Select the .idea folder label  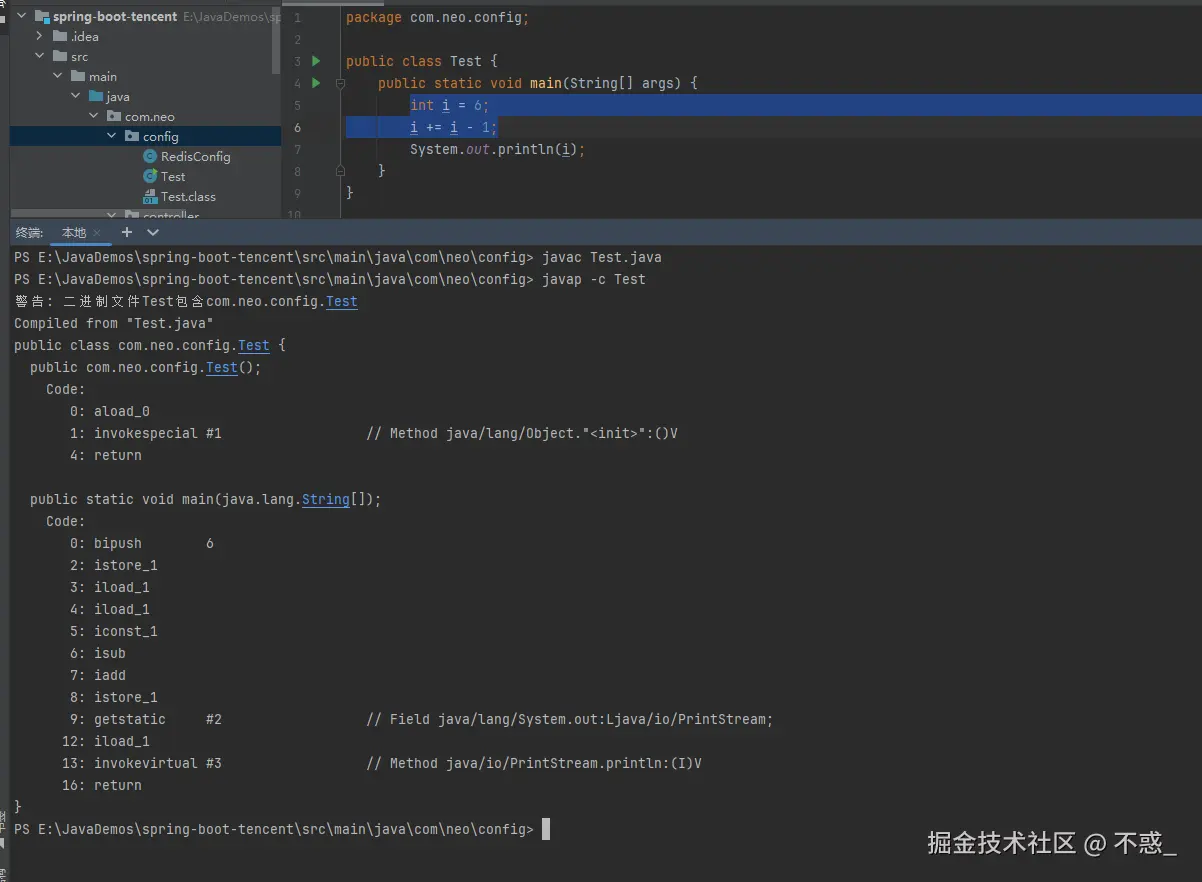click(x=85, y=36)
